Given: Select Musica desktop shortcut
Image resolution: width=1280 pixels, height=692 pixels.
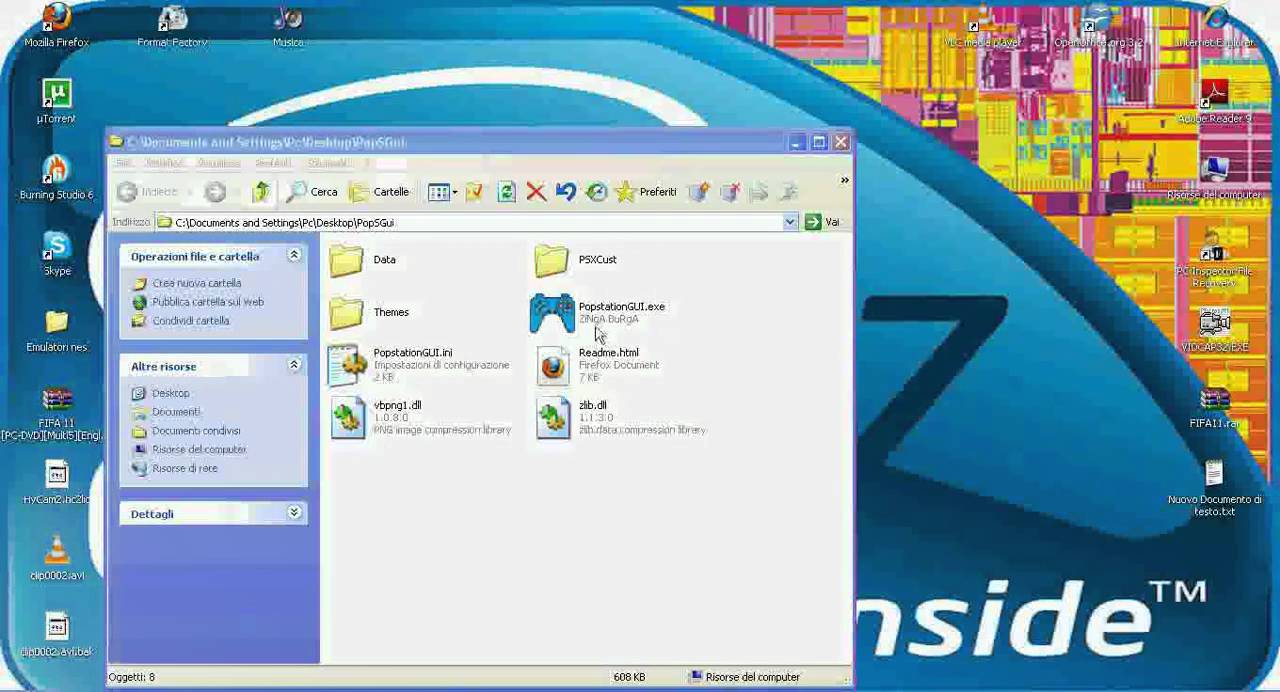Looking at the screenshot, I should [x=288, y=27].
